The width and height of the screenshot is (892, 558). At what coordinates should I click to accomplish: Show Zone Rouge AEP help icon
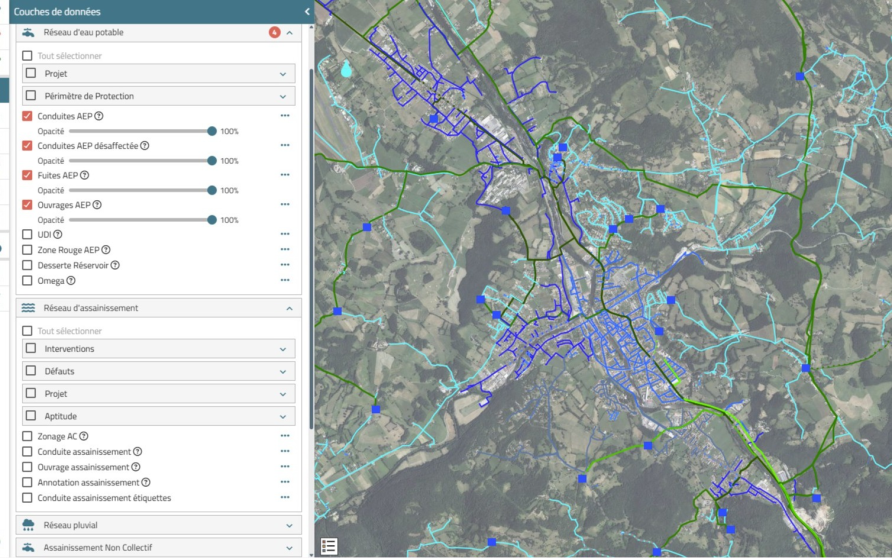point(106,250)
